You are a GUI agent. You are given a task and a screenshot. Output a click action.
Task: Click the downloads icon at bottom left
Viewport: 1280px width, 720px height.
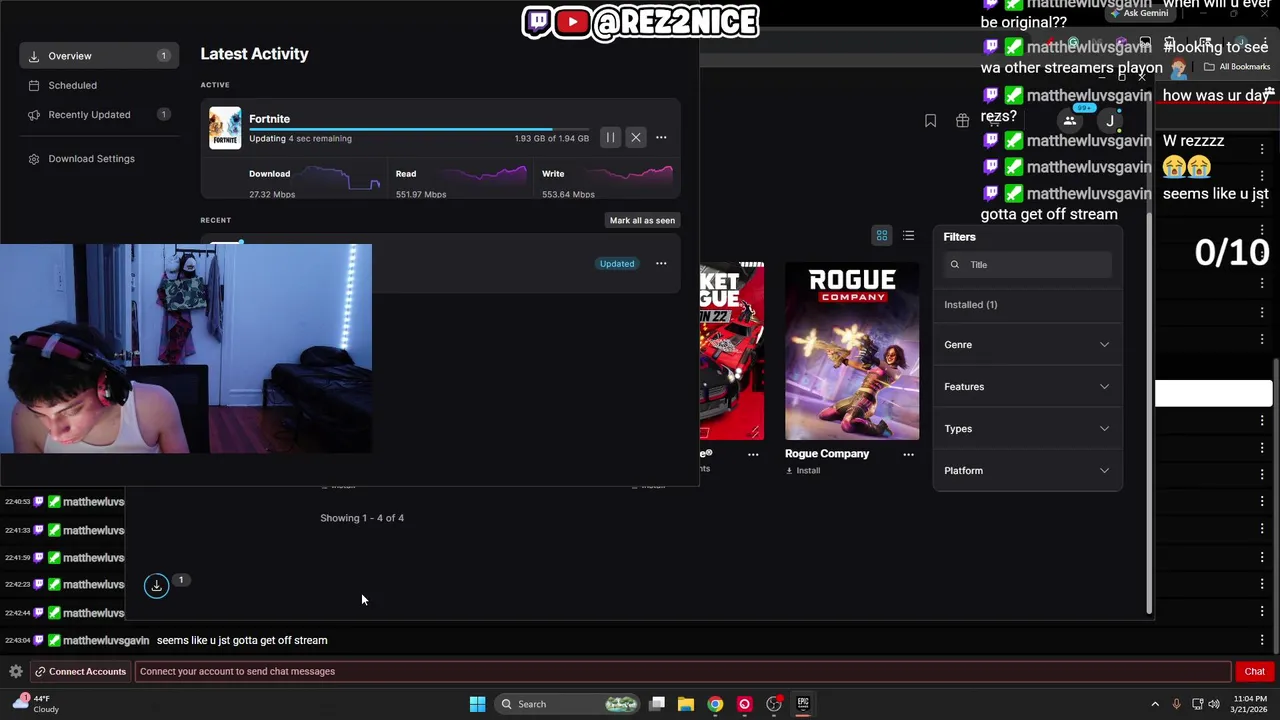[156, 586]
